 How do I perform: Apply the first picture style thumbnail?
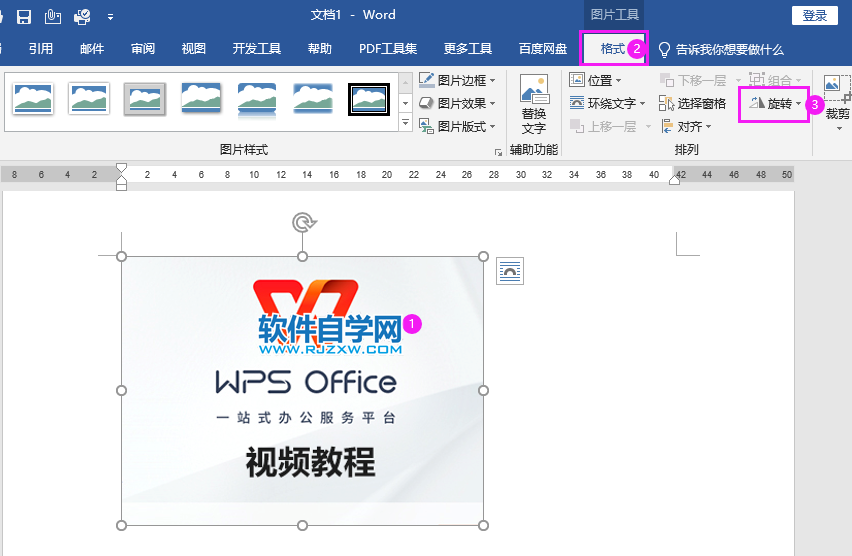(33, 98)
